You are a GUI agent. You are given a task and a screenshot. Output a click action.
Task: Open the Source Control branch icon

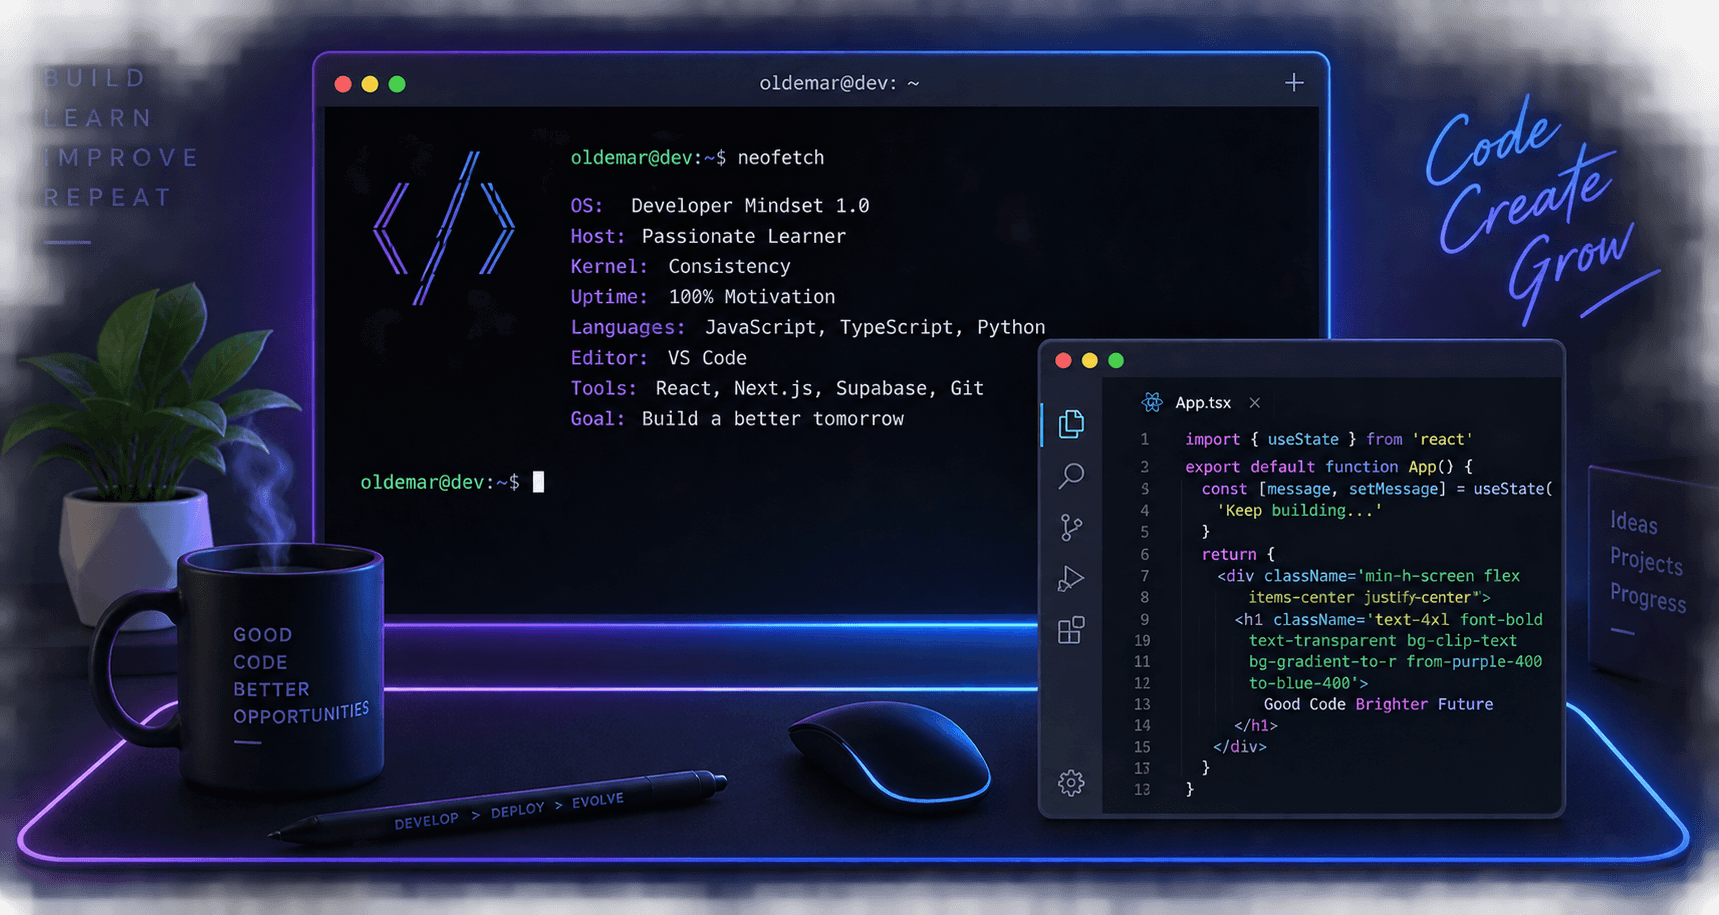coord(1071,527)
